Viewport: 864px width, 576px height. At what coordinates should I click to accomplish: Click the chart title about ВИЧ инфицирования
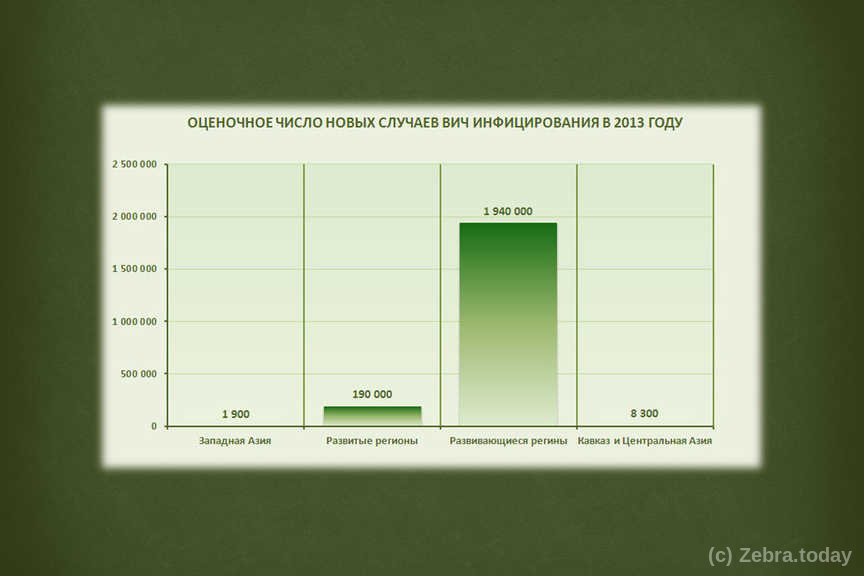tap(435, 123)
